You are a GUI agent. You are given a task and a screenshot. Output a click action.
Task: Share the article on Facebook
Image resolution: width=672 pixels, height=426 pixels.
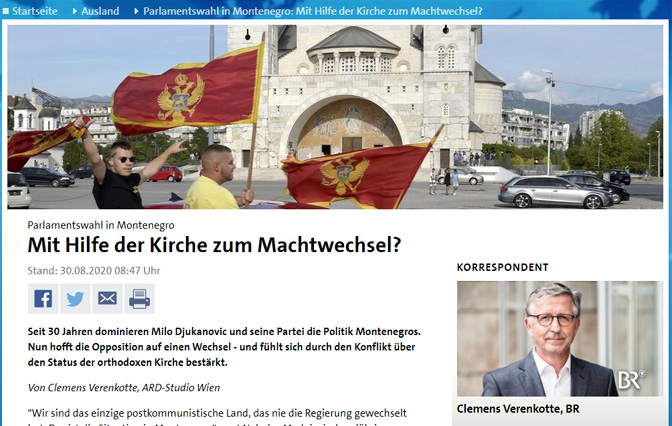[43, 298]
